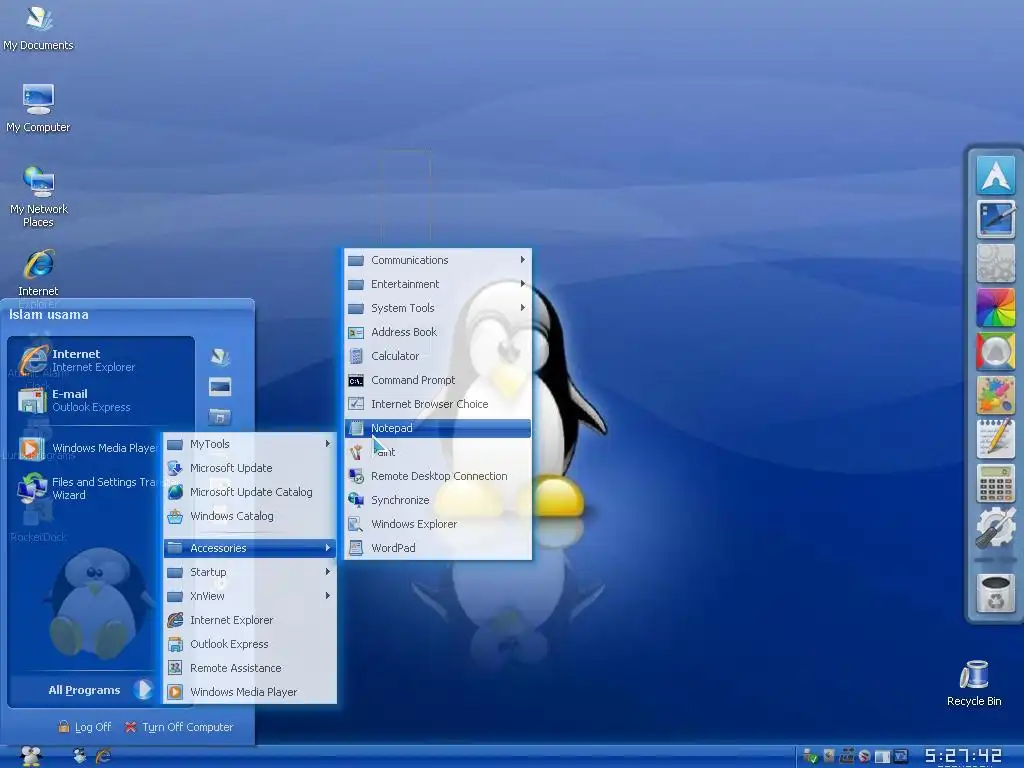Click the penguin start button on taskbar

(x=31, y=756)
